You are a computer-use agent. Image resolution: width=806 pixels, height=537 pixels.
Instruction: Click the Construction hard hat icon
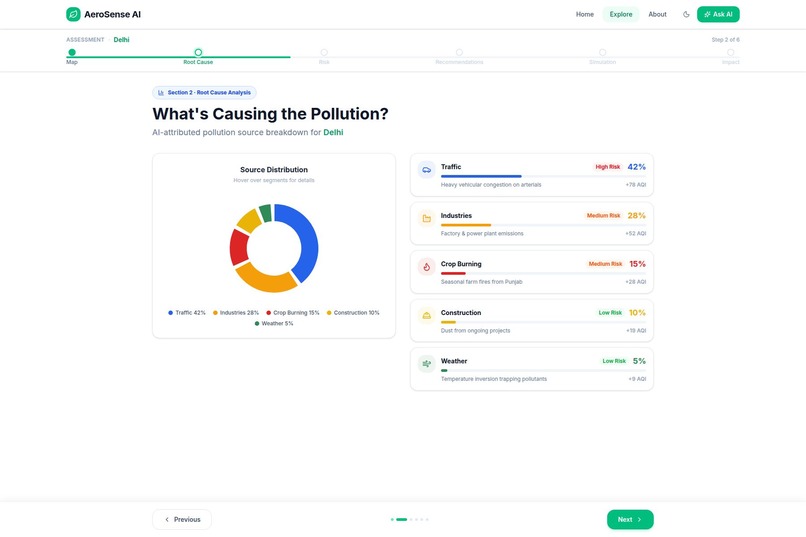(427, 316)
